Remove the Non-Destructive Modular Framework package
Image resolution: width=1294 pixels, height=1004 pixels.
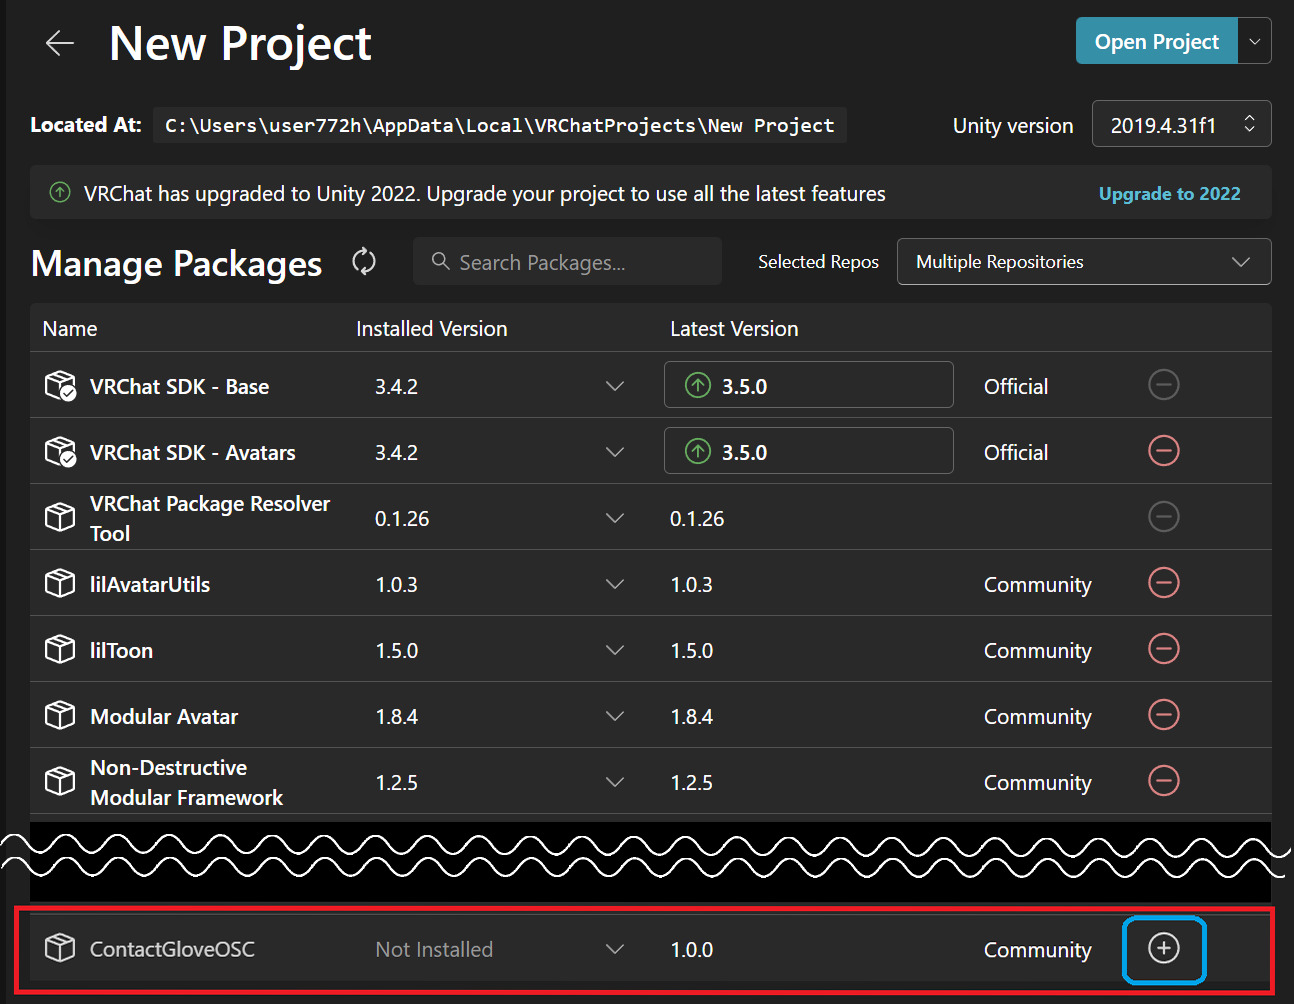coord(1164,781)
